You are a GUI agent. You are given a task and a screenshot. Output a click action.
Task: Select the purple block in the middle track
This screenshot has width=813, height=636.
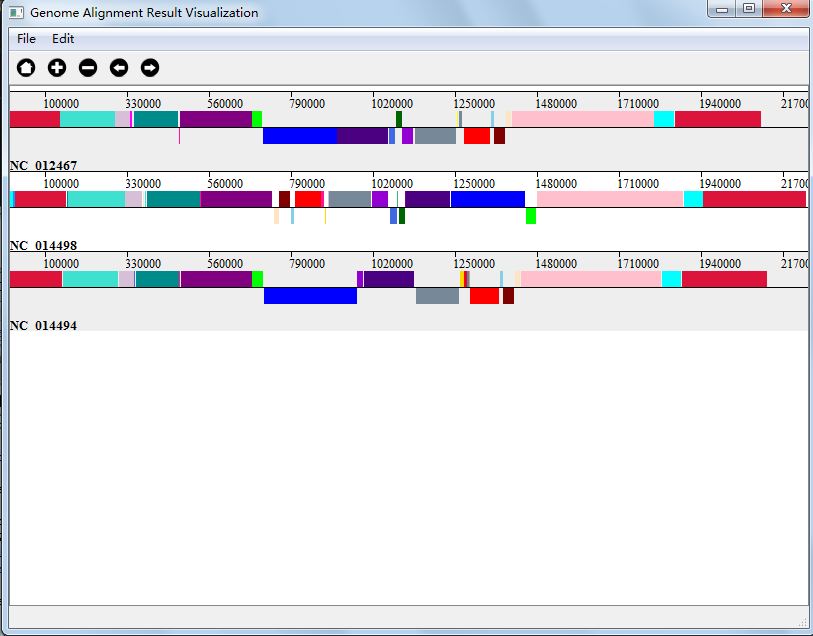click(236, 199)
